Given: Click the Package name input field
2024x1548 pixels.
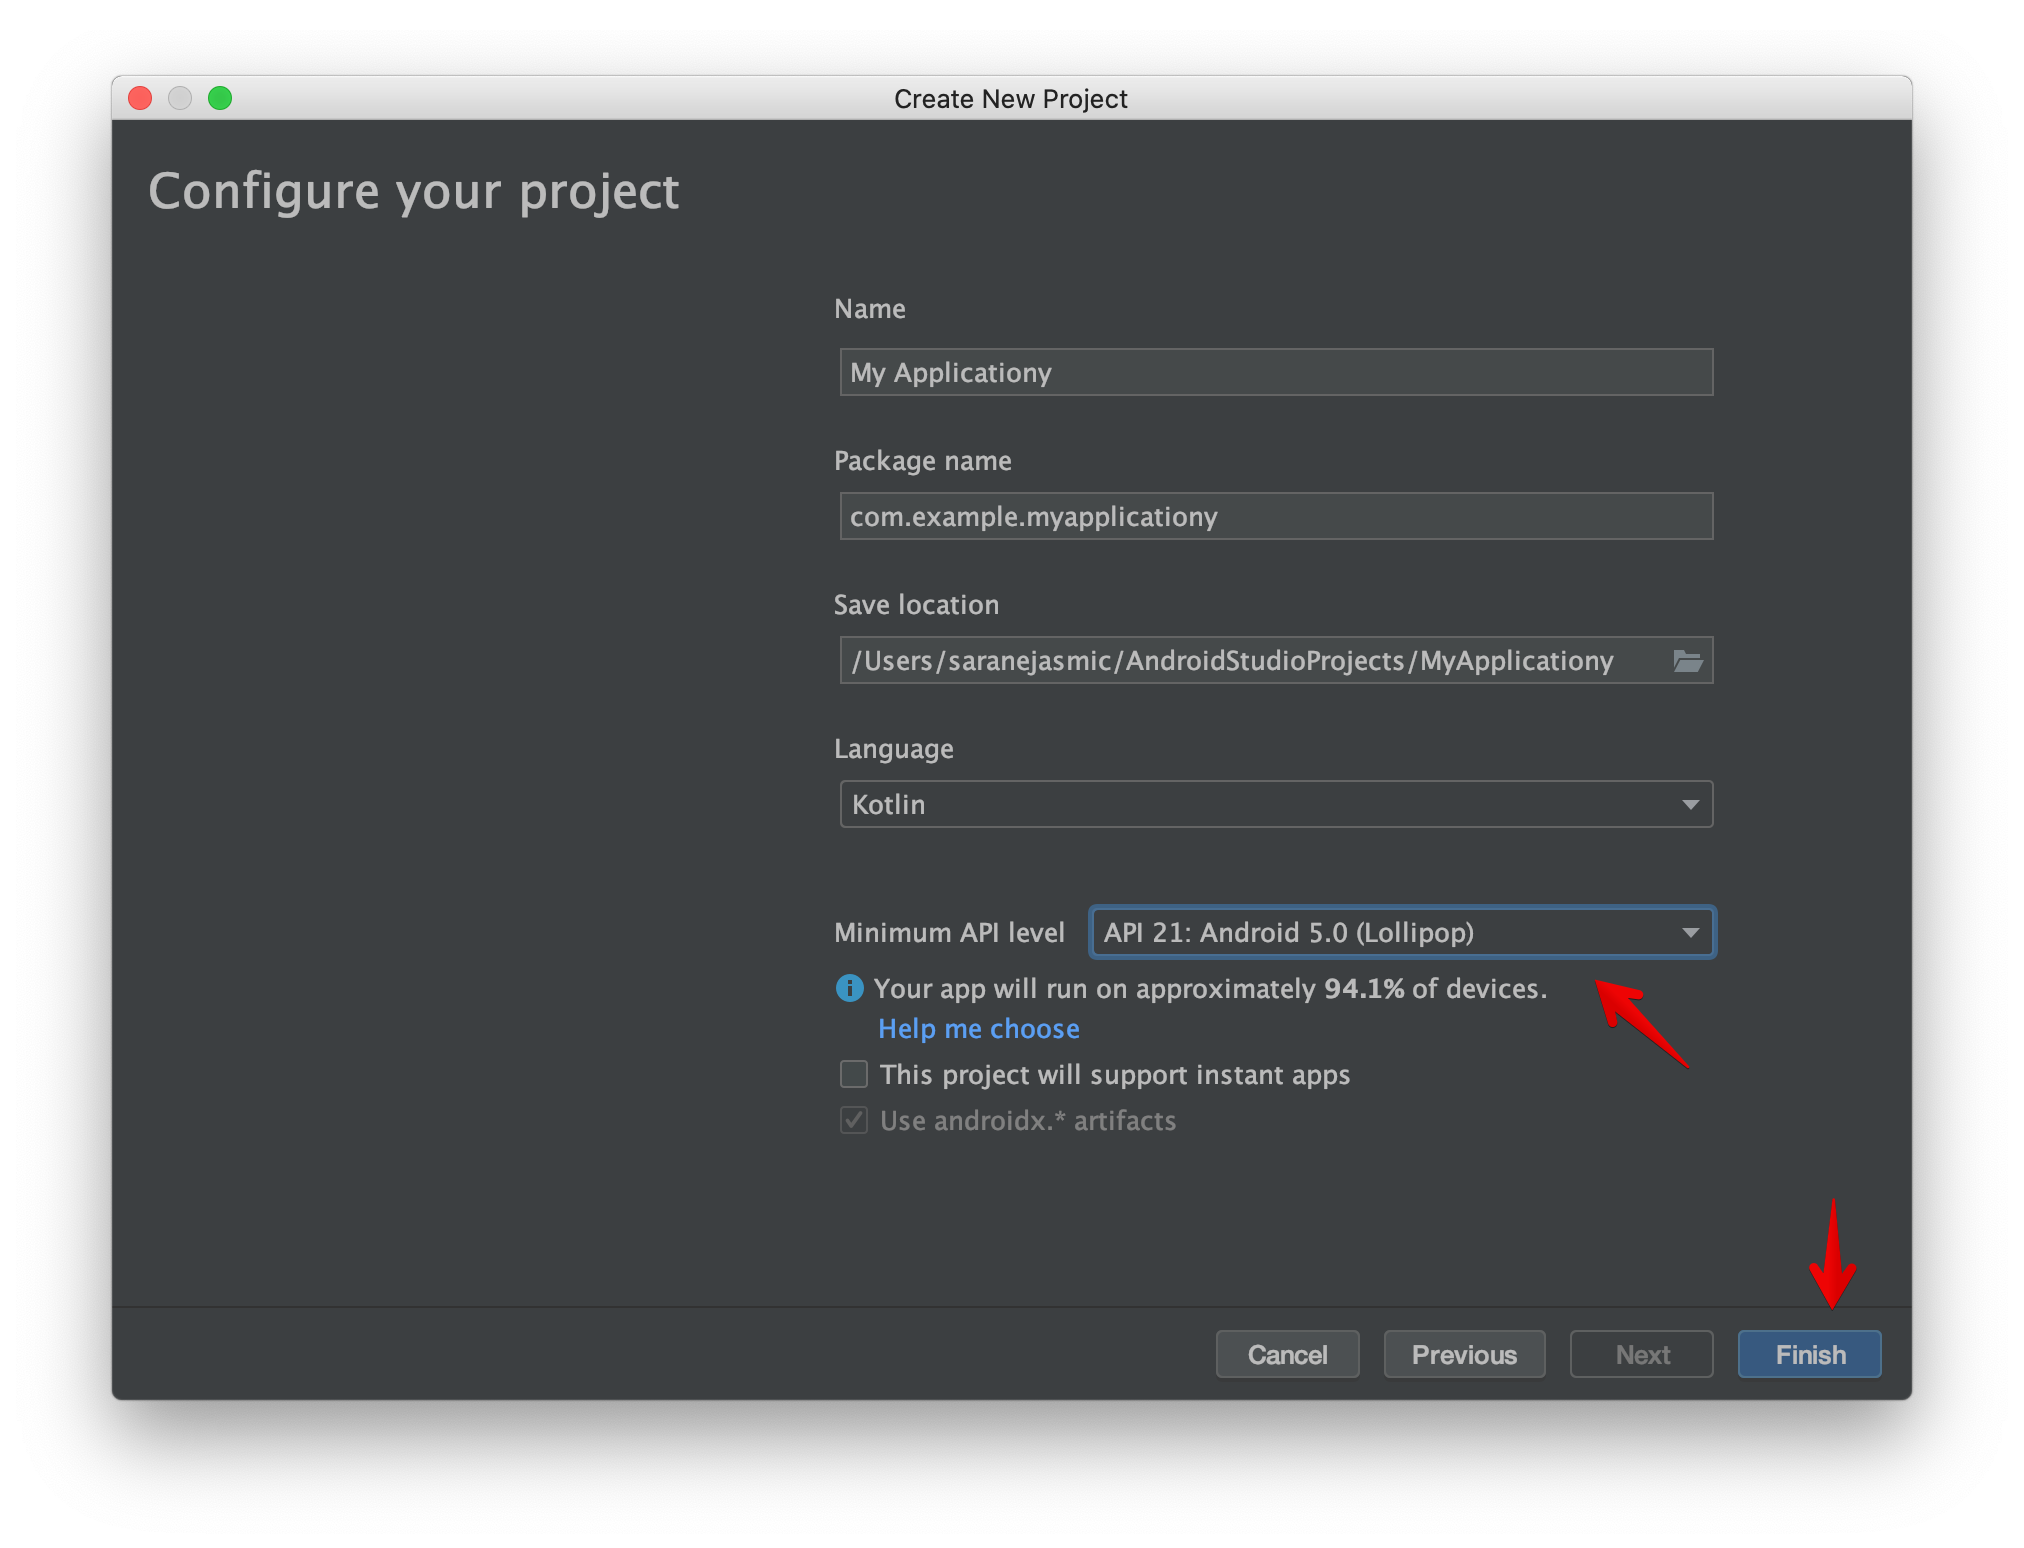Looking at the screenshot, I should 1276,516.
